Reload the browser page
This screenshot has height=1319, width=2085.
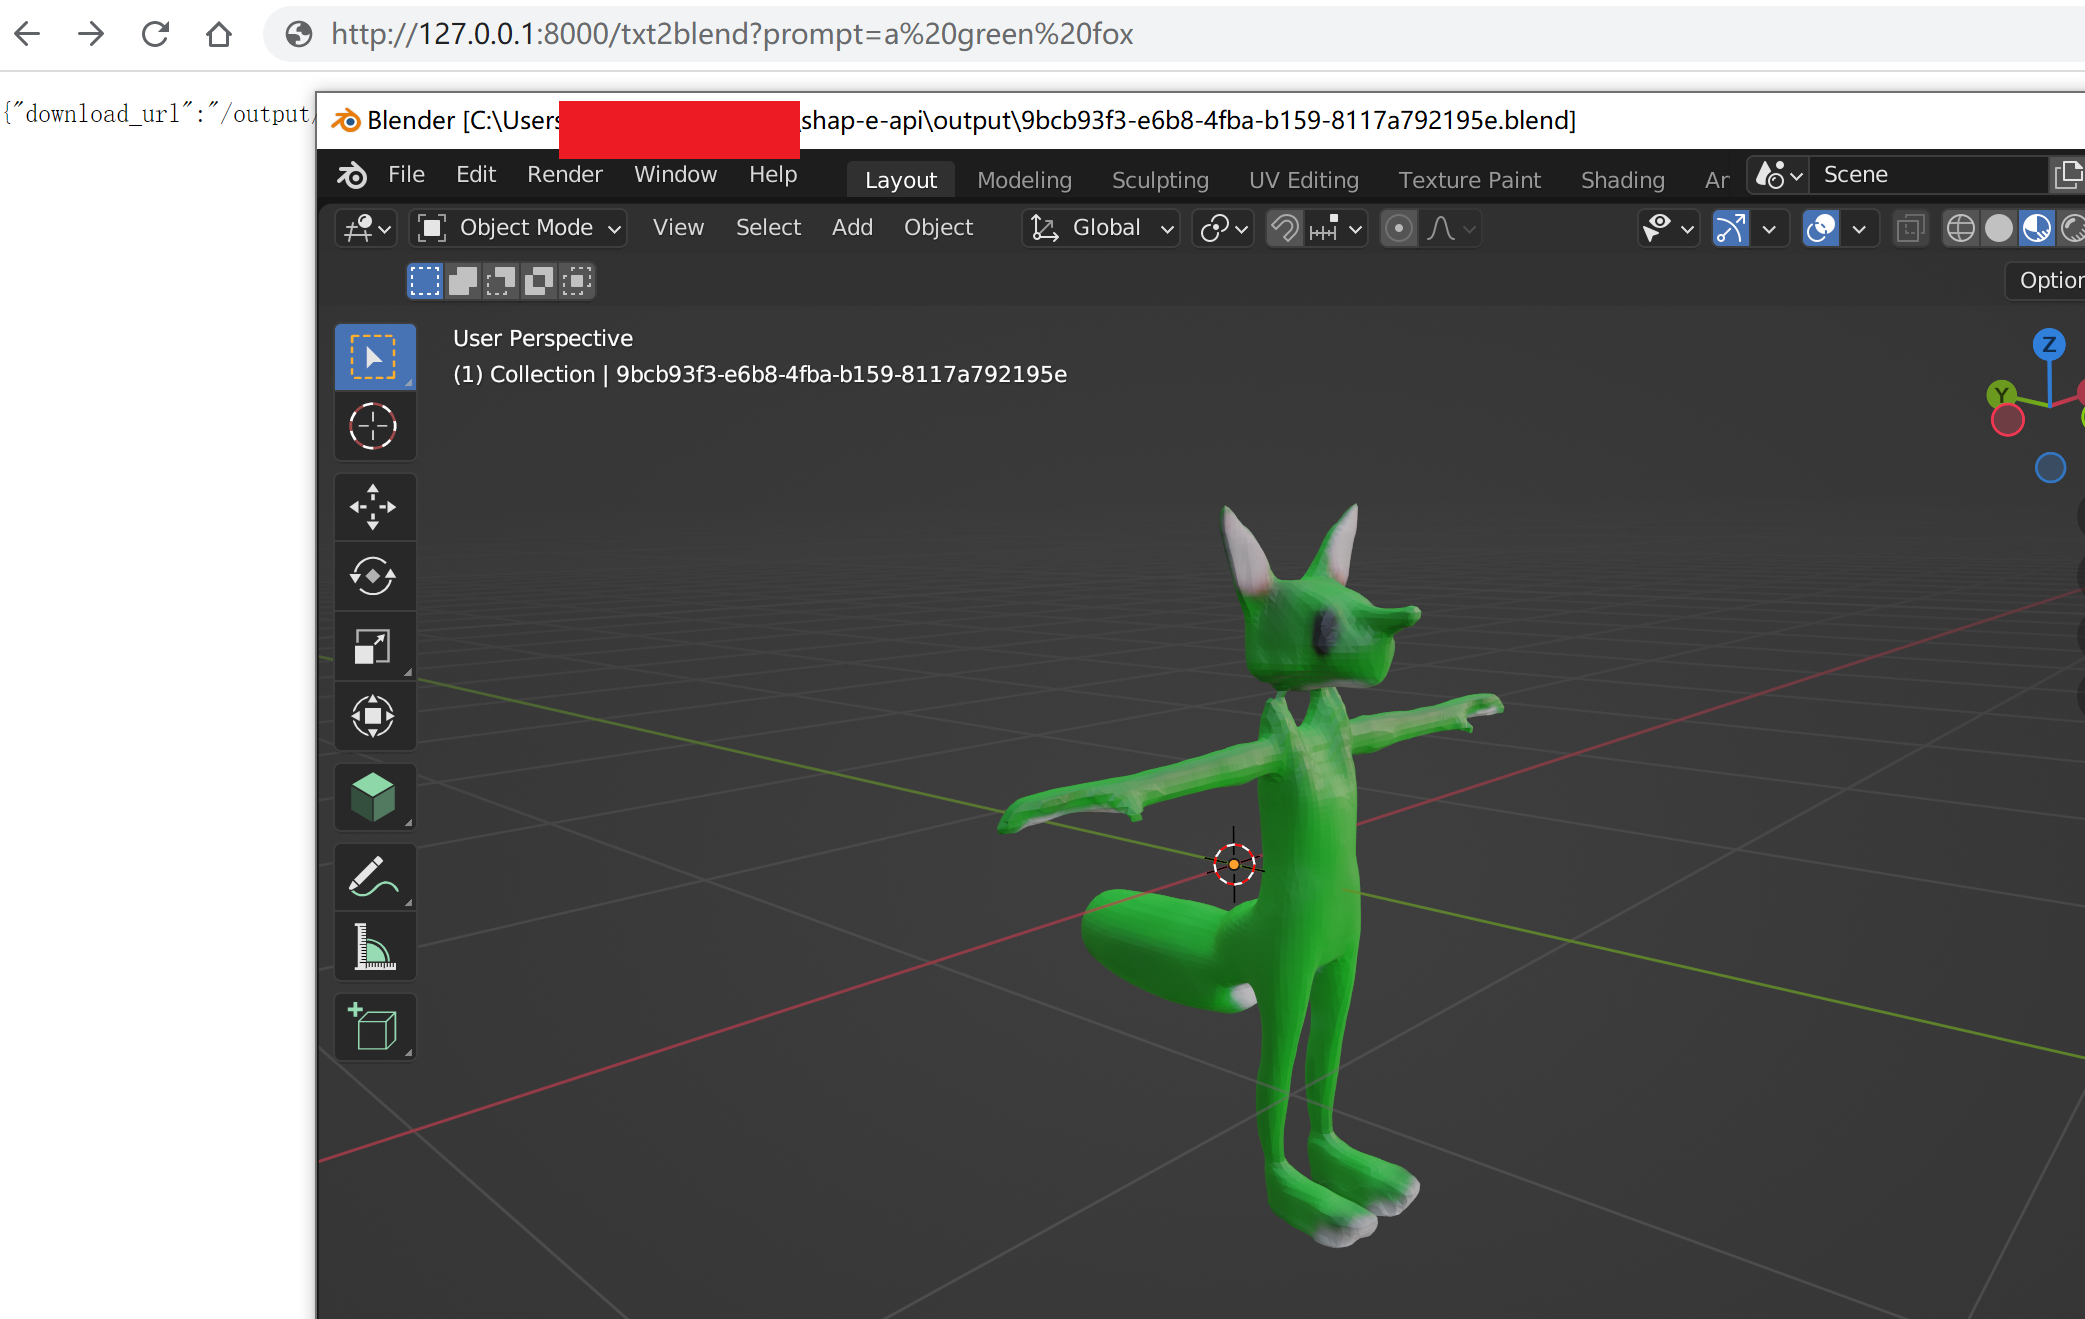pyautogui.click(x=155, y=34)
